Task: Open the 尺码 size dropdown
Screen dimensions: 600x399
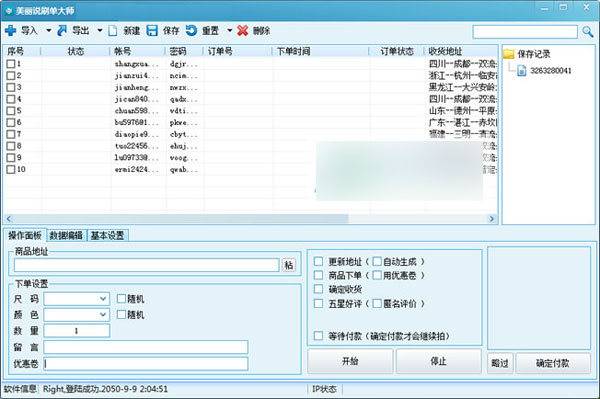Action: pyautogui.click(x=103, y=299)
